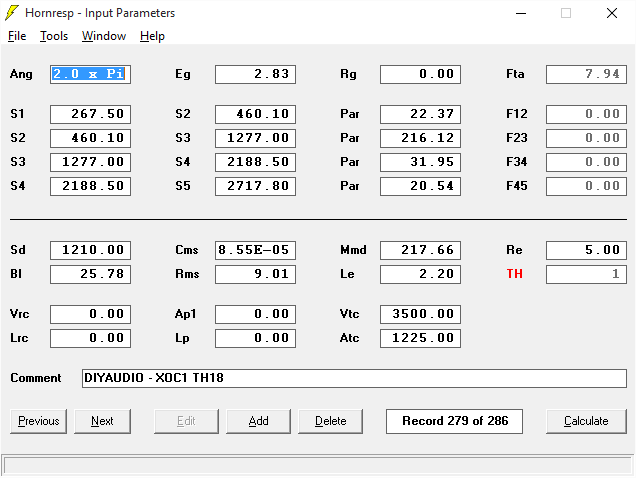Click the Par field showing 31.95
The height and width of the screenshot is (478, 636).
coord(420,162)
